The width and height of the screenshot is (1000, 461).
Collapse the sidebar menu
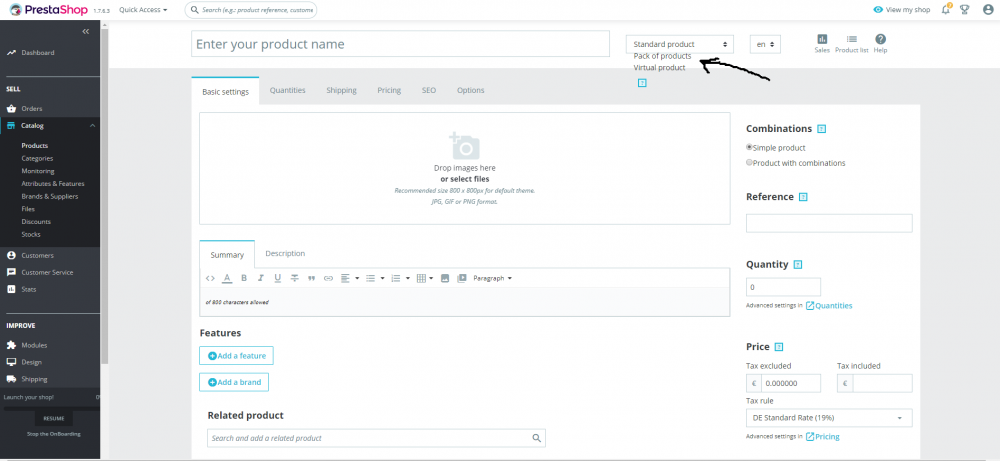(x=85, y=31)
